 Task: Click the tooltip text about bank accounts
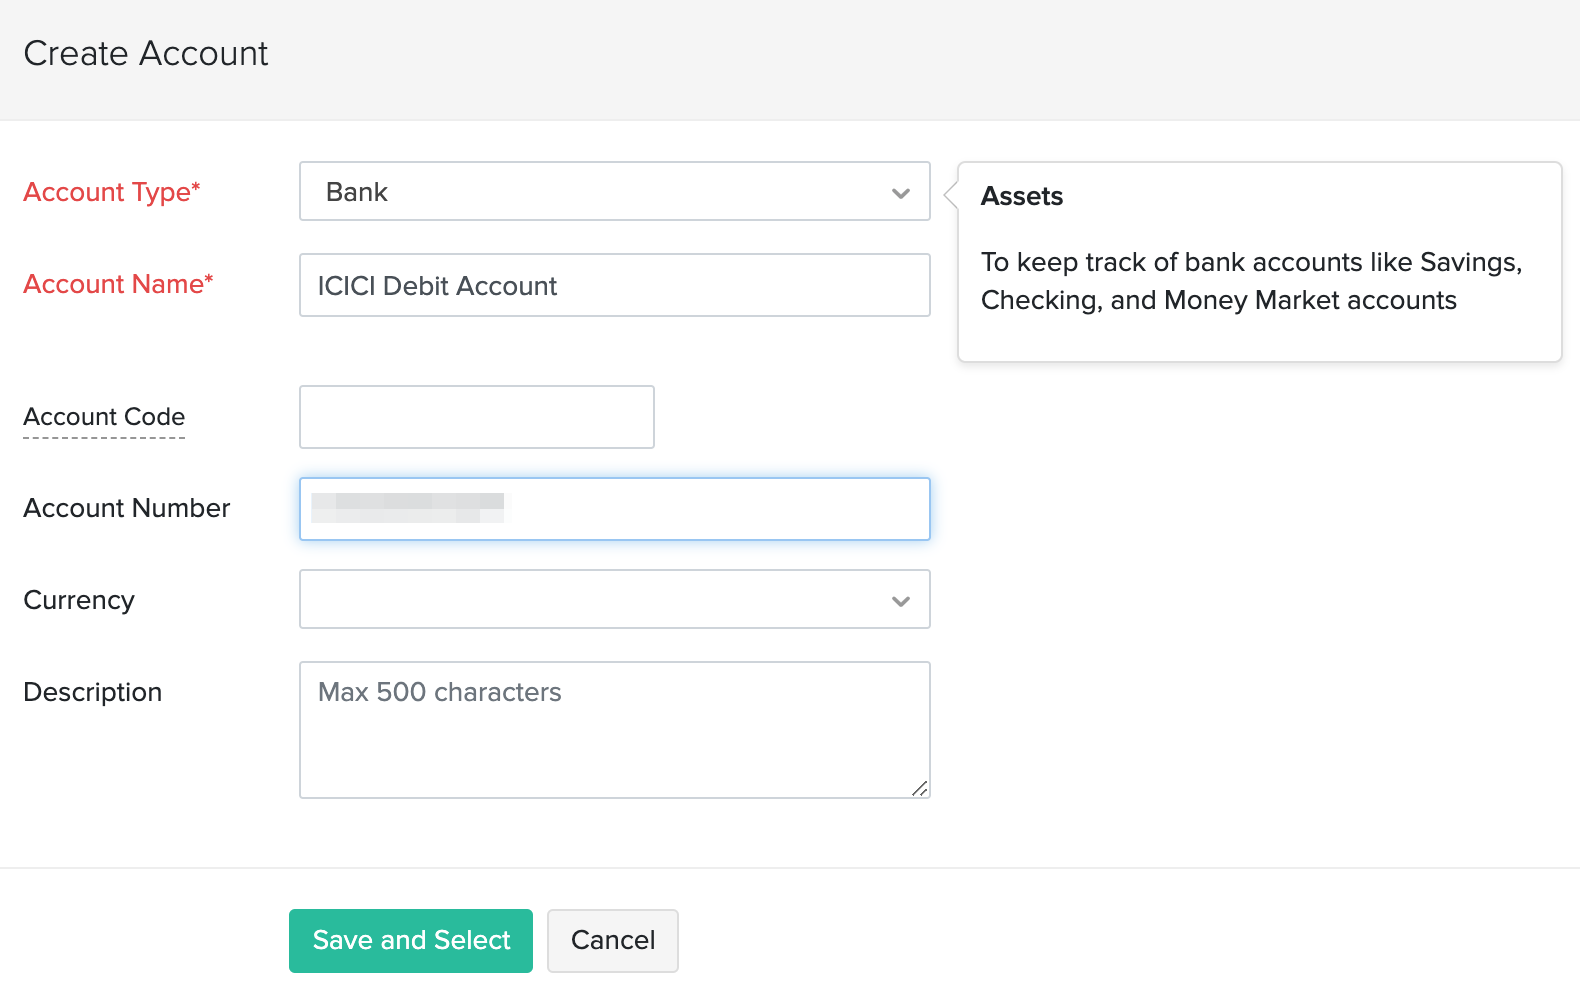[x=1250, y=281]
